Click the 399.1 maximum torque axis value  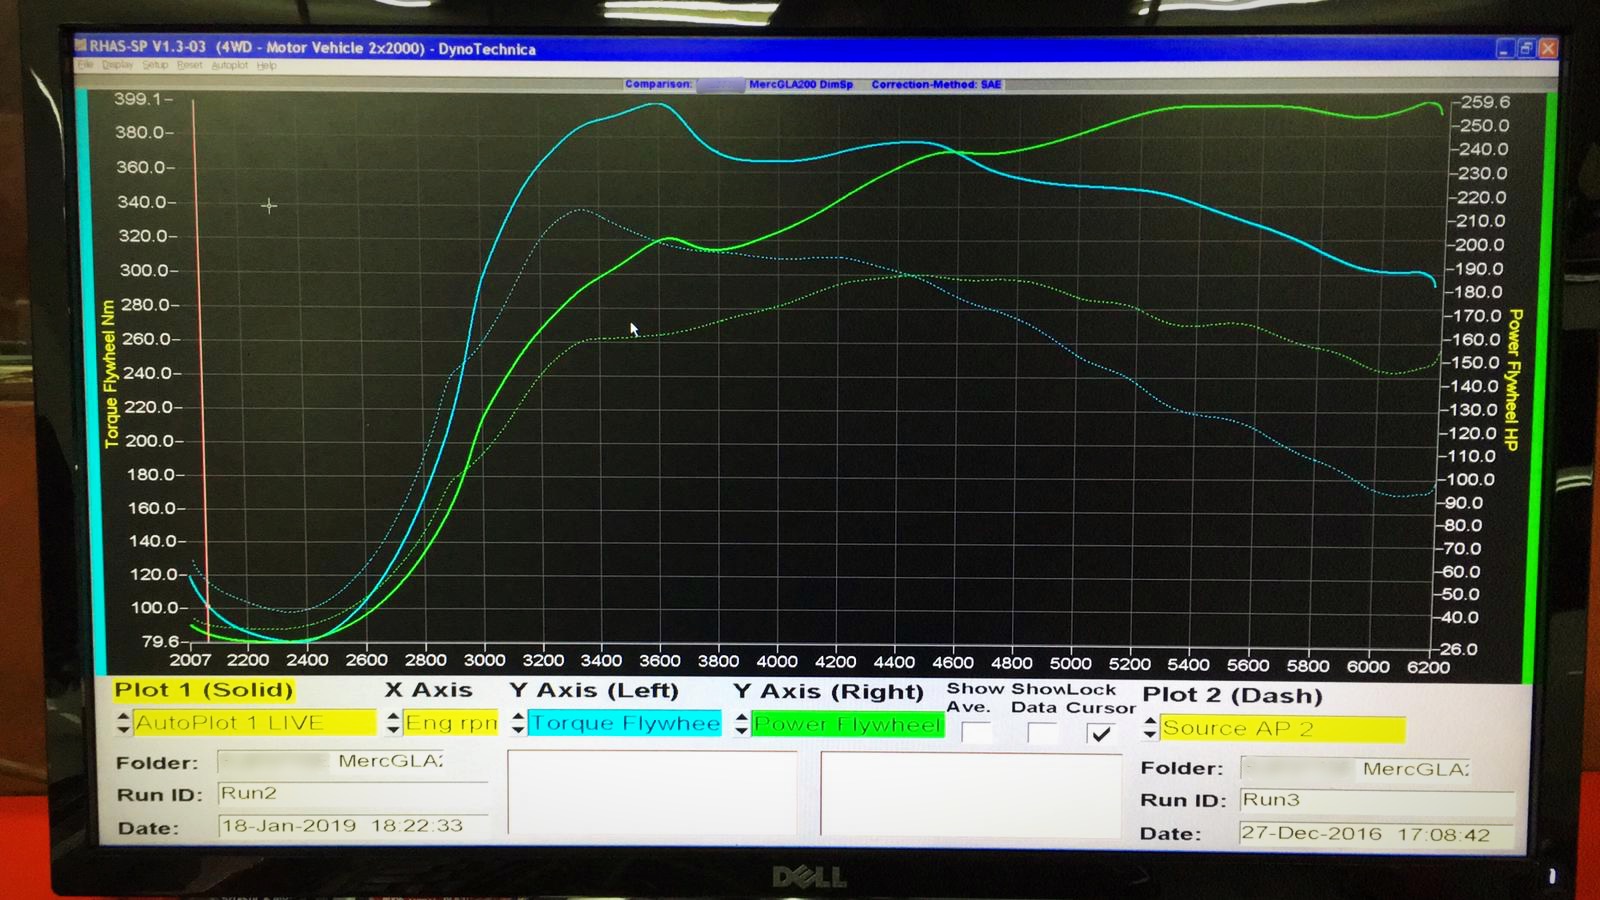[x=138, y=98]
